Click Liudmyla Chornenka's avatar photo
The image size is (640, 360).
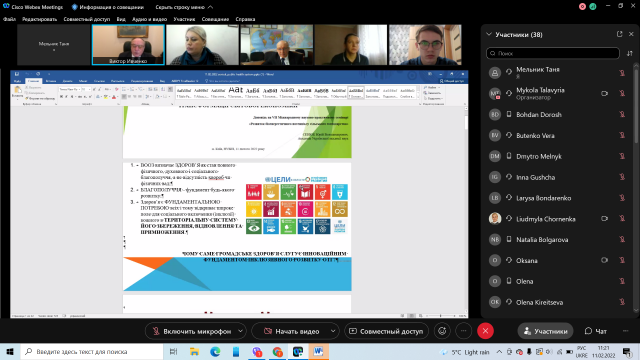(x=495, y=218)
